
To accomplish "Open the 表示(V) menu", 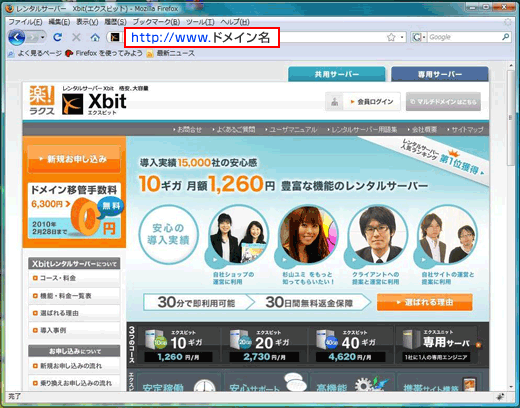I will 87,22.
